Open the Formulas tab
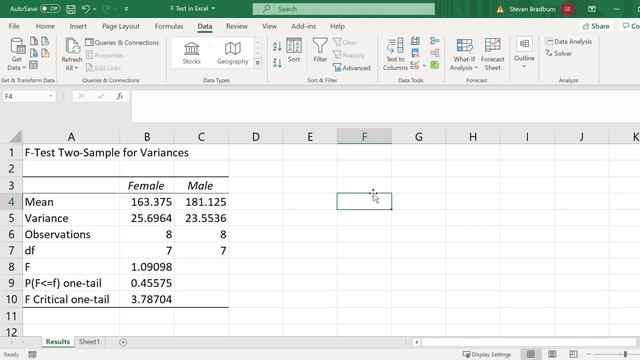640x360 pixels. tap(169, 26)
